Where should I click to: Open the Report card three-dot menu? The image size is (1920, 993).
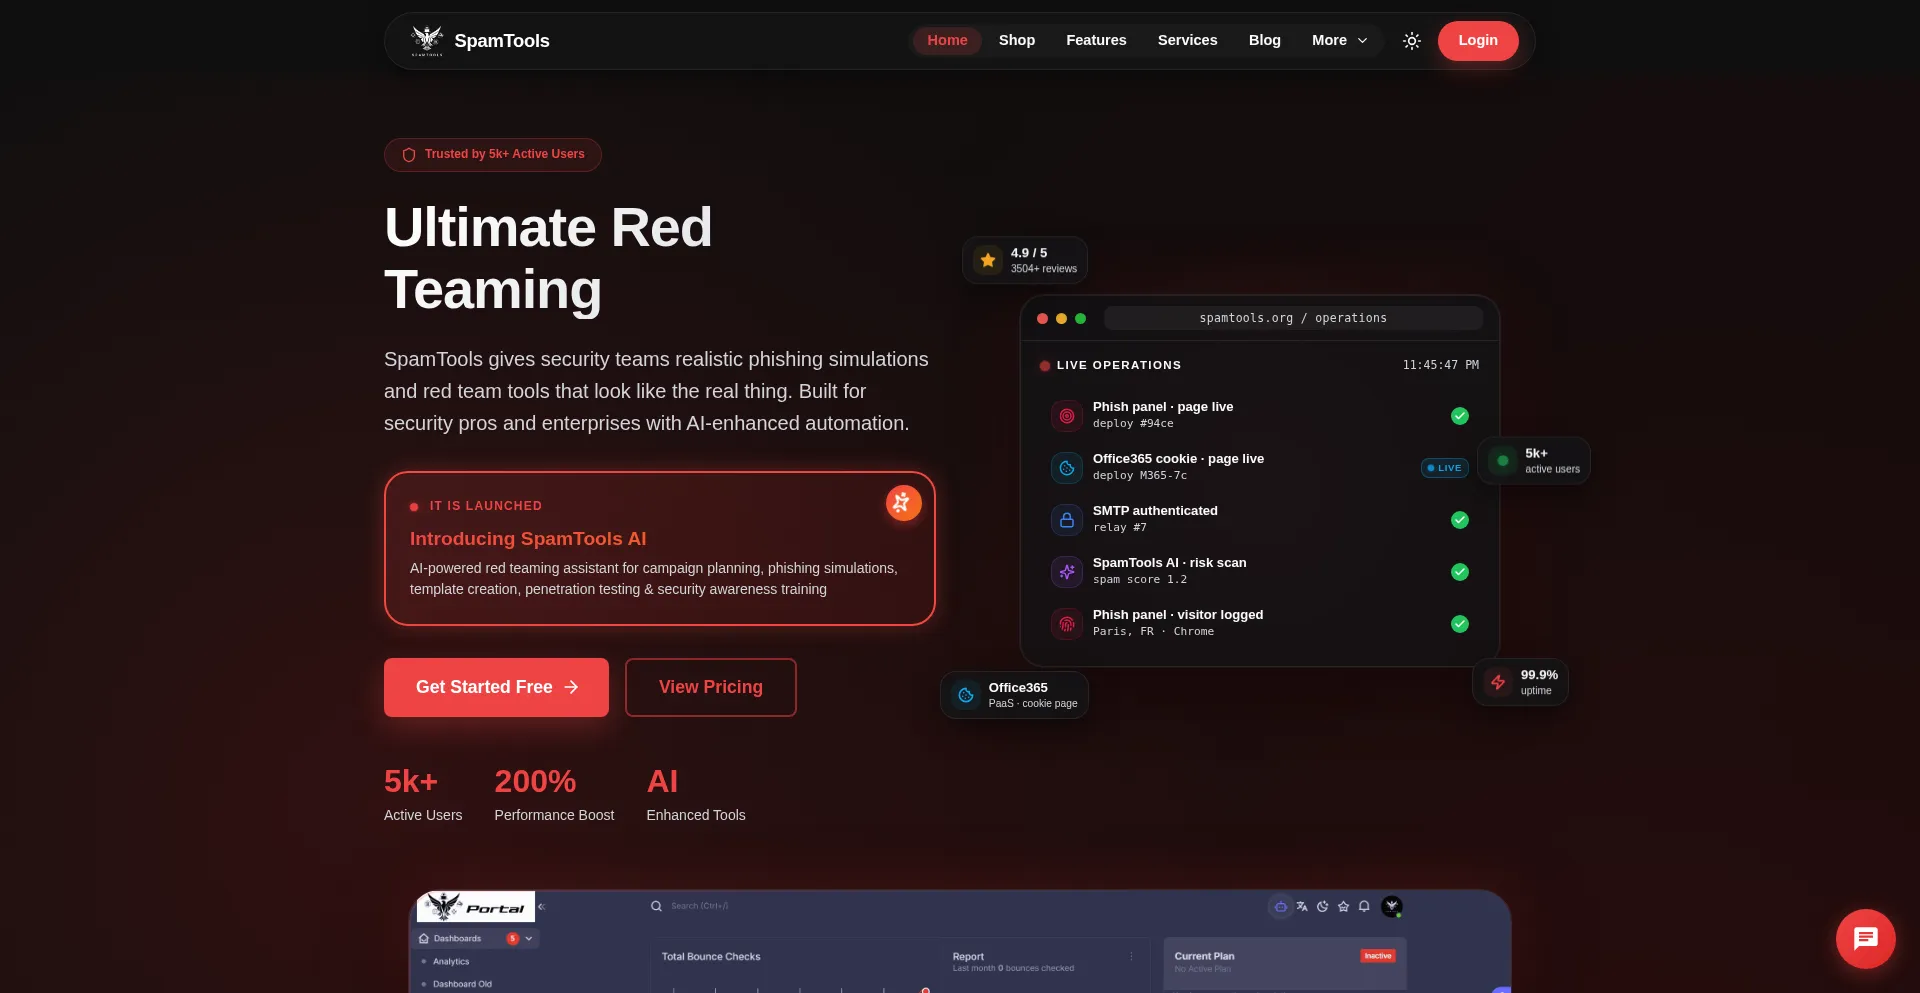tap(1131, 957)
